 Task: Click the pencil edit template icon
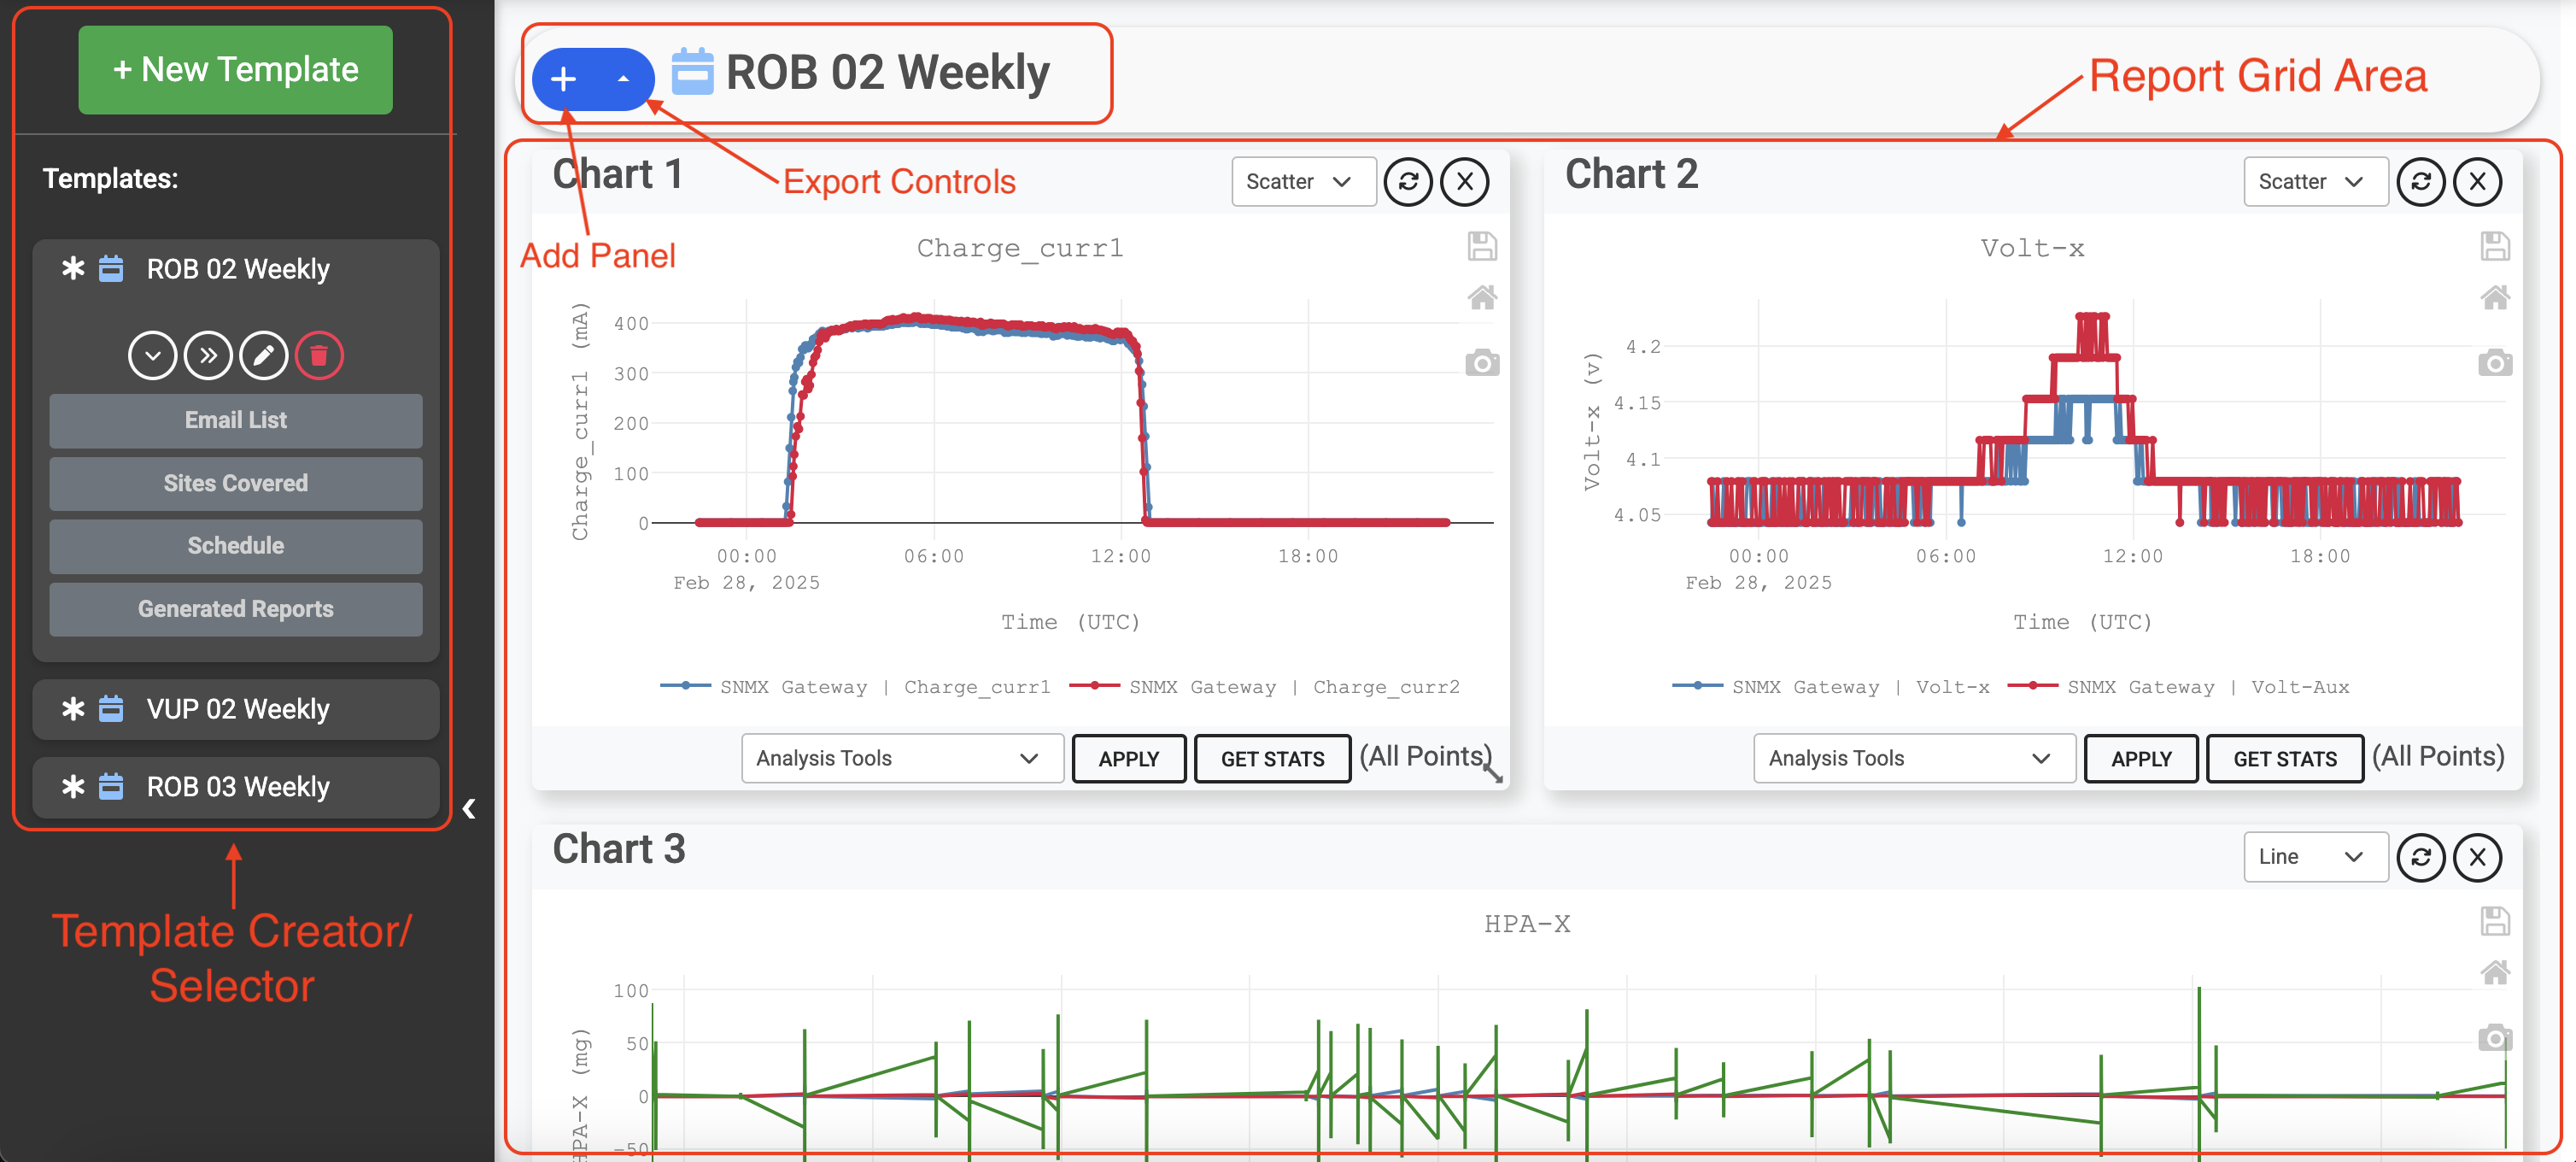click(264, 355)
